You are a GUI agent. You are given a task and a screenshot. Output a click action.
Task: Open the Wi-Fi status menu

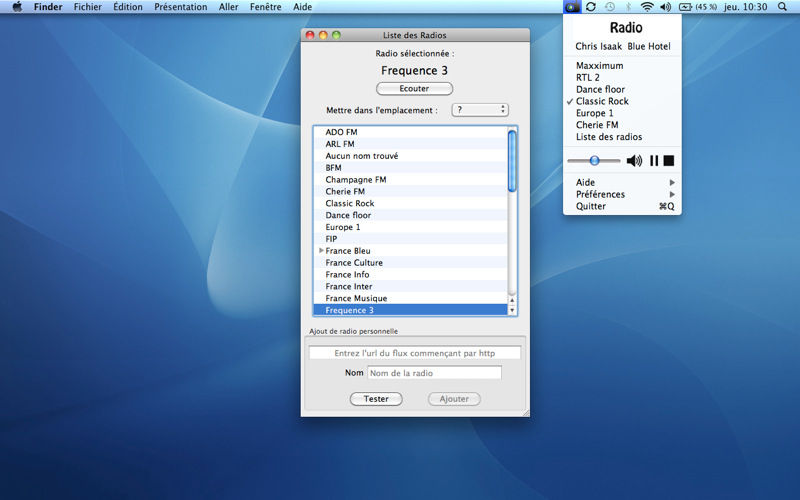[x=647, y=7]
